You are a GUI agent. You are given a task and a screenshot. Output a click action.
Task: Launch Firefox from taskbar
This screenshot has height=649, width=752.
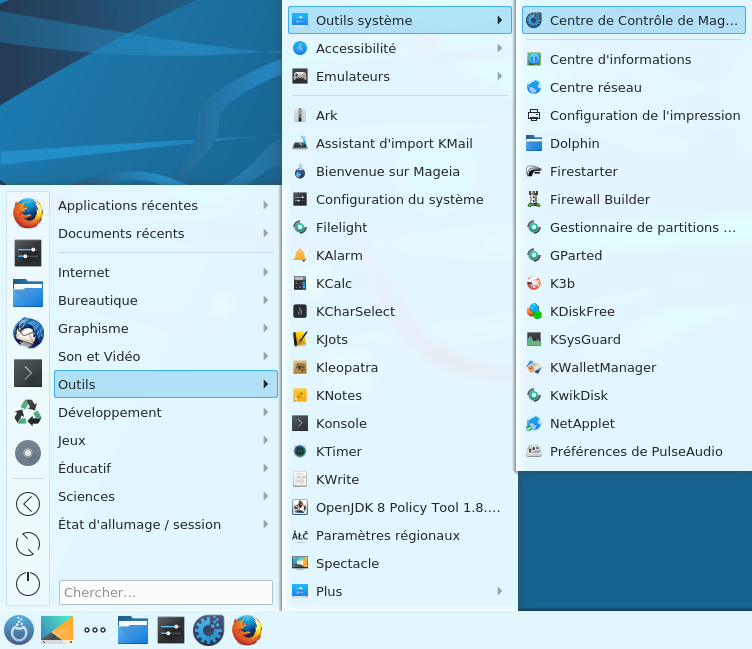point(247,630)
